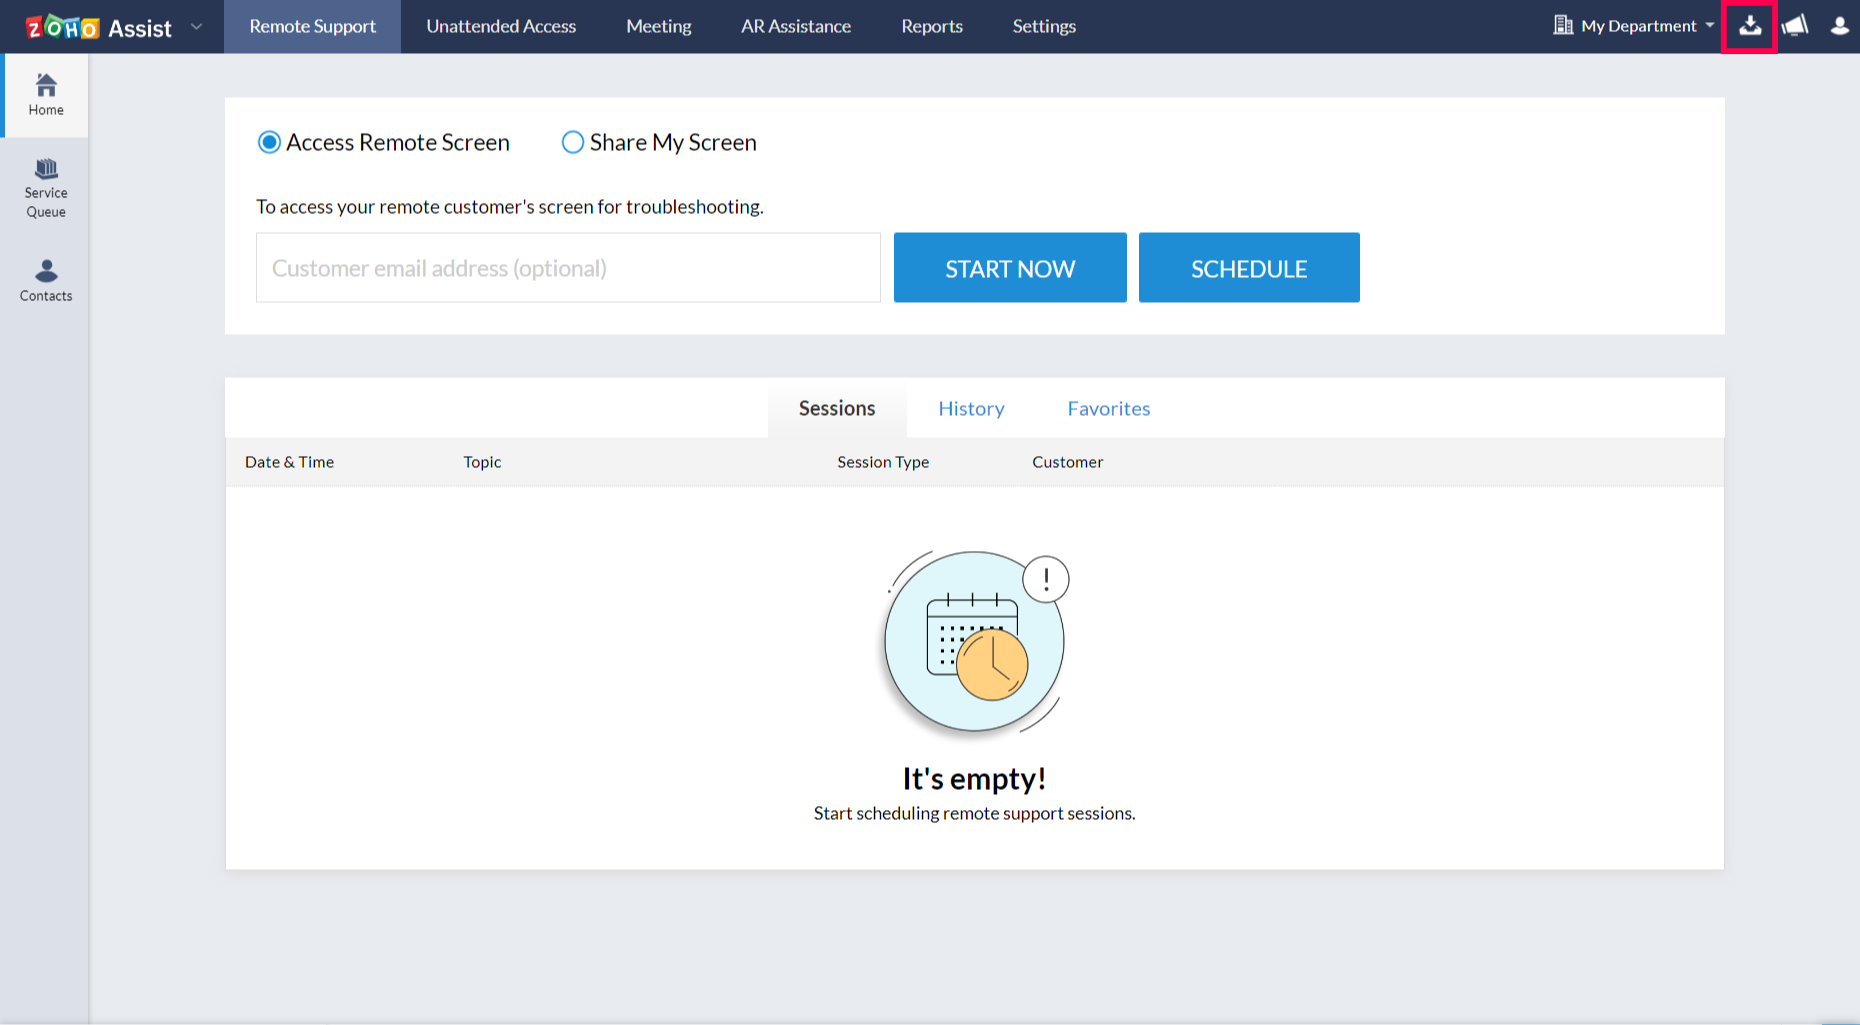Click the announcements megaphone icon
Screen dimensions: 1860x1025
point(1794,26)
